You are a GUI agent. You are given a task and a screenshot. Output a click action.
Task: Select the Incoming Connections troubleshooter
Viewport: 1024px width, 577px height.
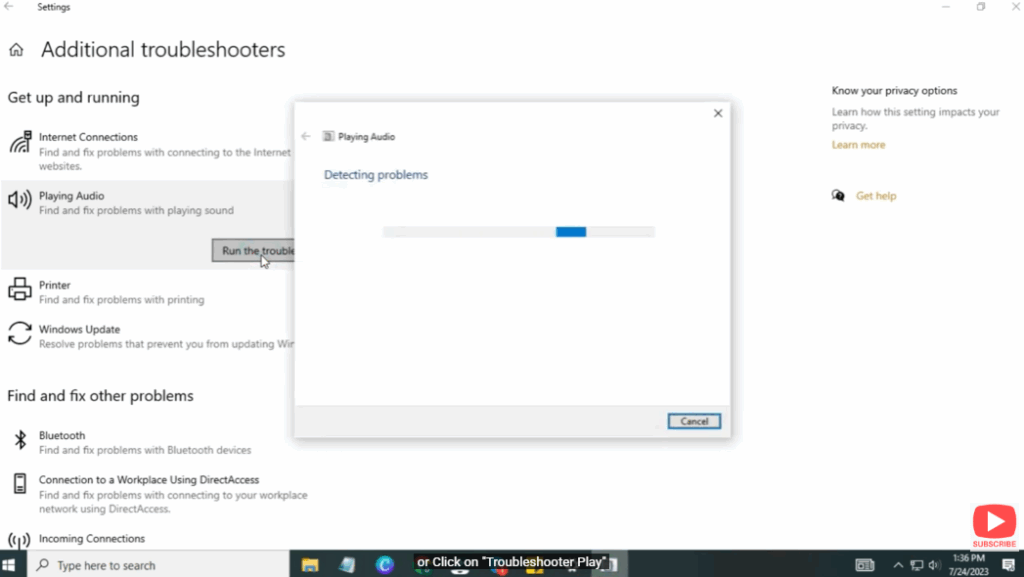click(92, 539)
